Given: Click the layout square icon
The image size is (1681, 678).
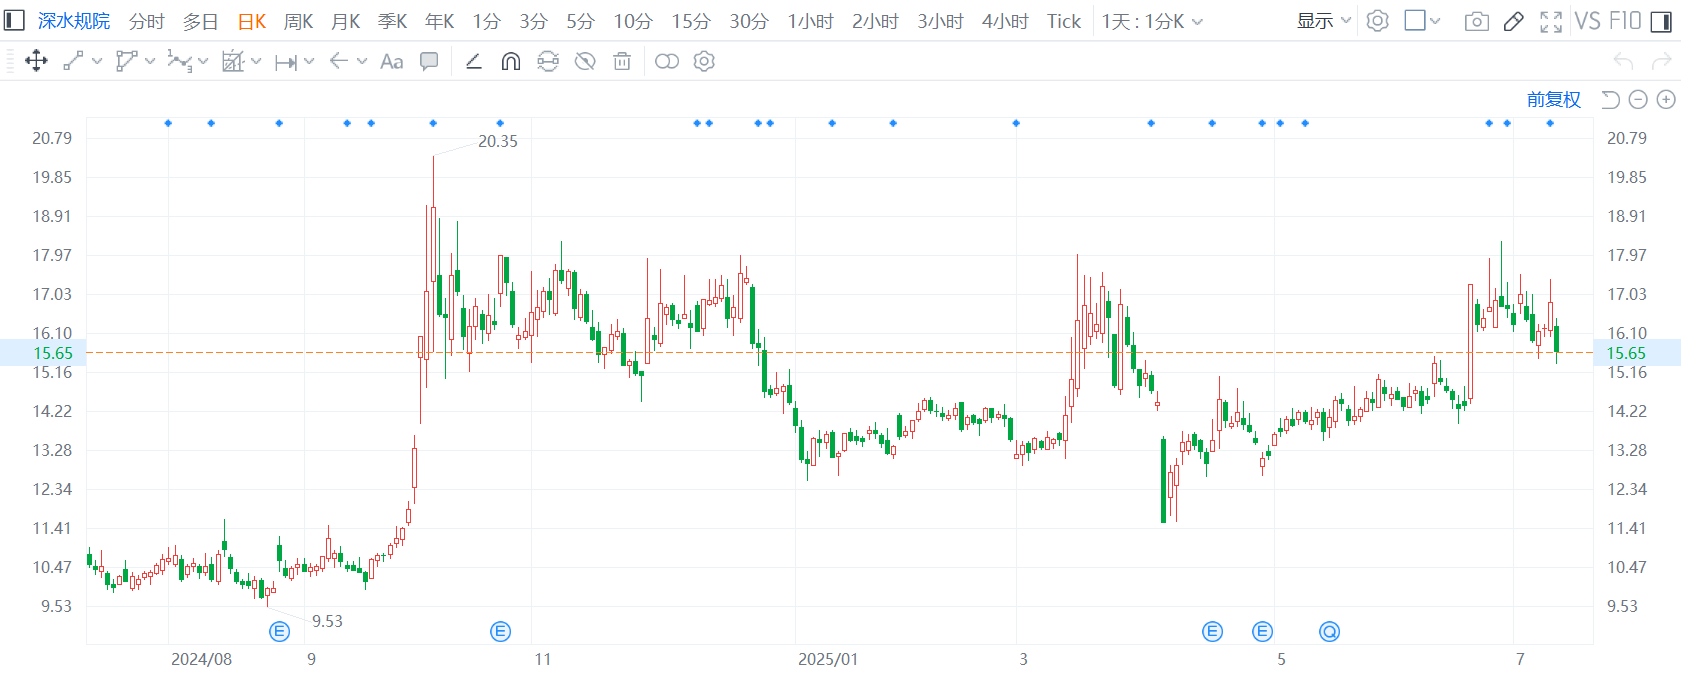Looking at the screenshot, I should [x=1415, y=20].
